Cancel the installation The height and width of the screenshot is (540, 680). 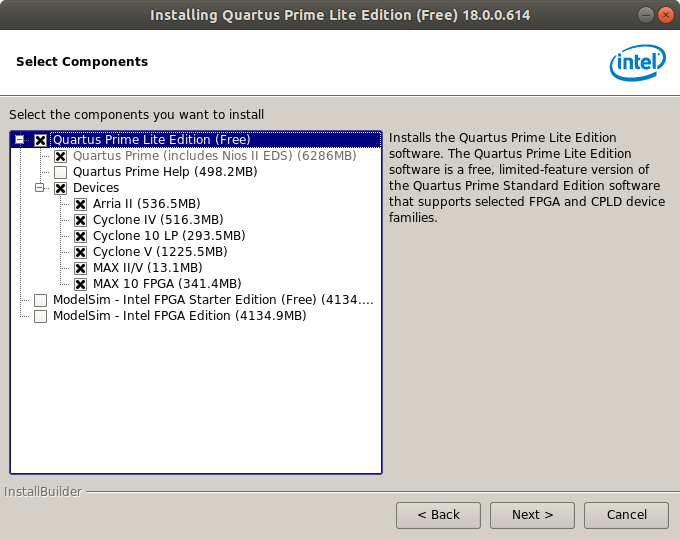click(x=626, y=515)
